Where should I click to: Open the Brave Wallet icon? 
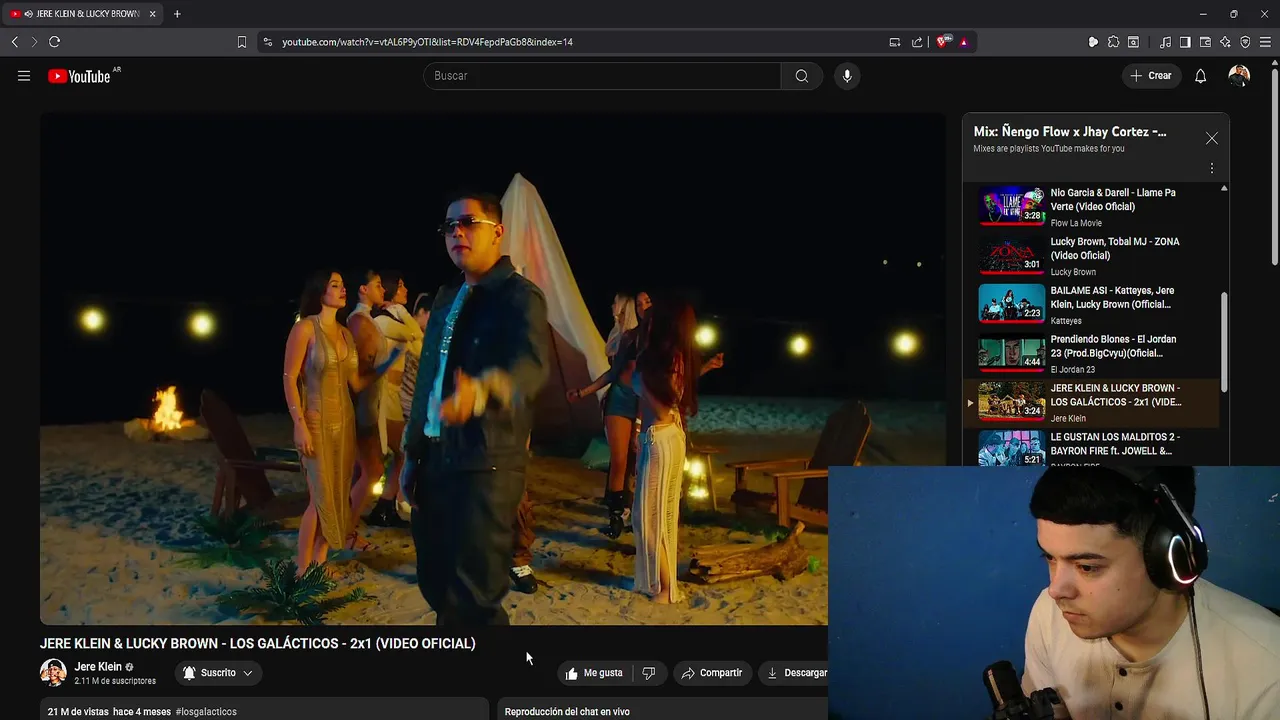(1205, 42)
